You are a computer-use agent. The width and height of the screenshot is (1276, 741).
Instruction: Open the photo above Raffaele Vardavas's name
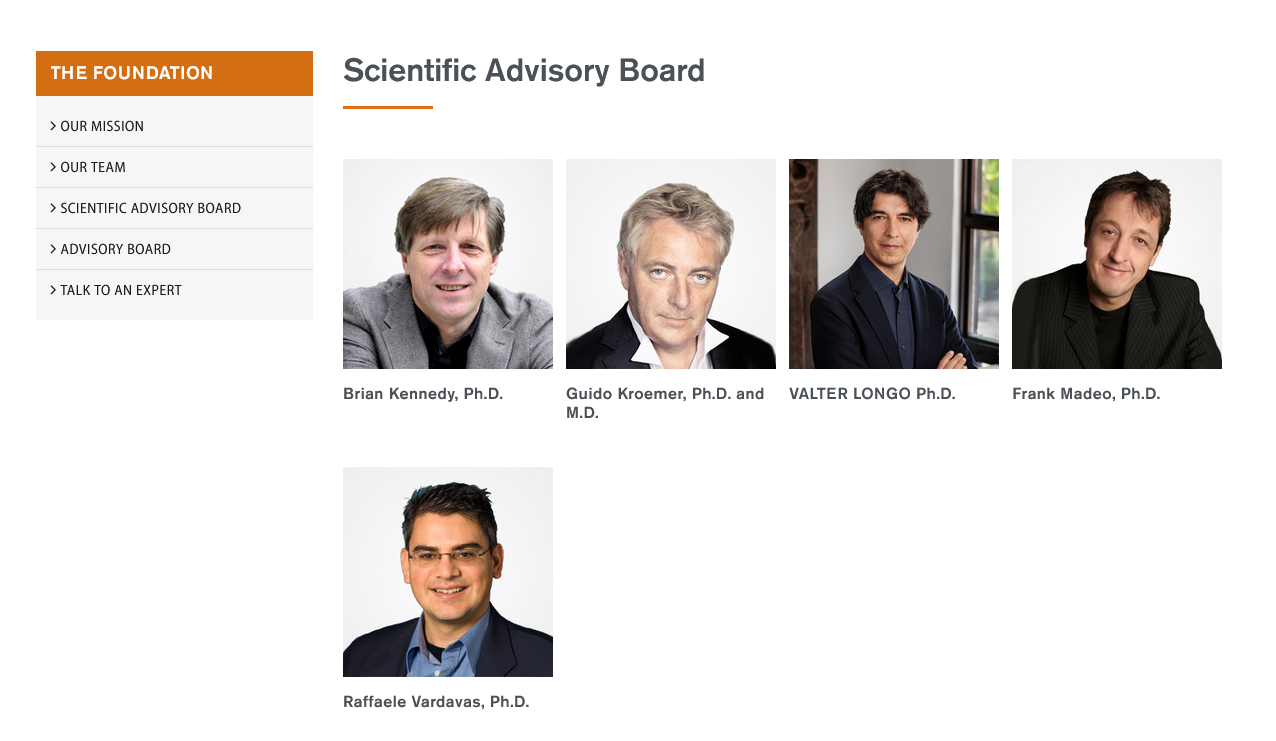point(448,572)
